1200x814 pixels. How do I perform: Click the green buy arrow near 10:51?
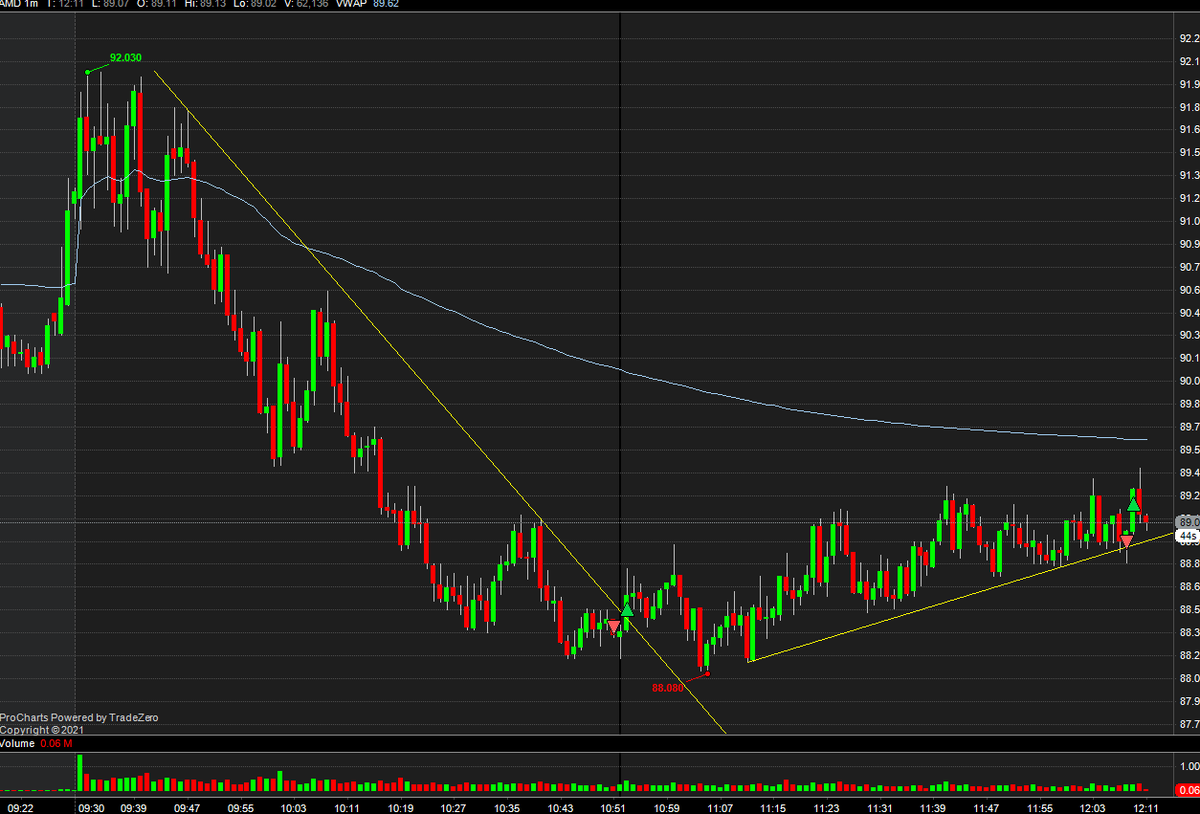coord(627,608)
